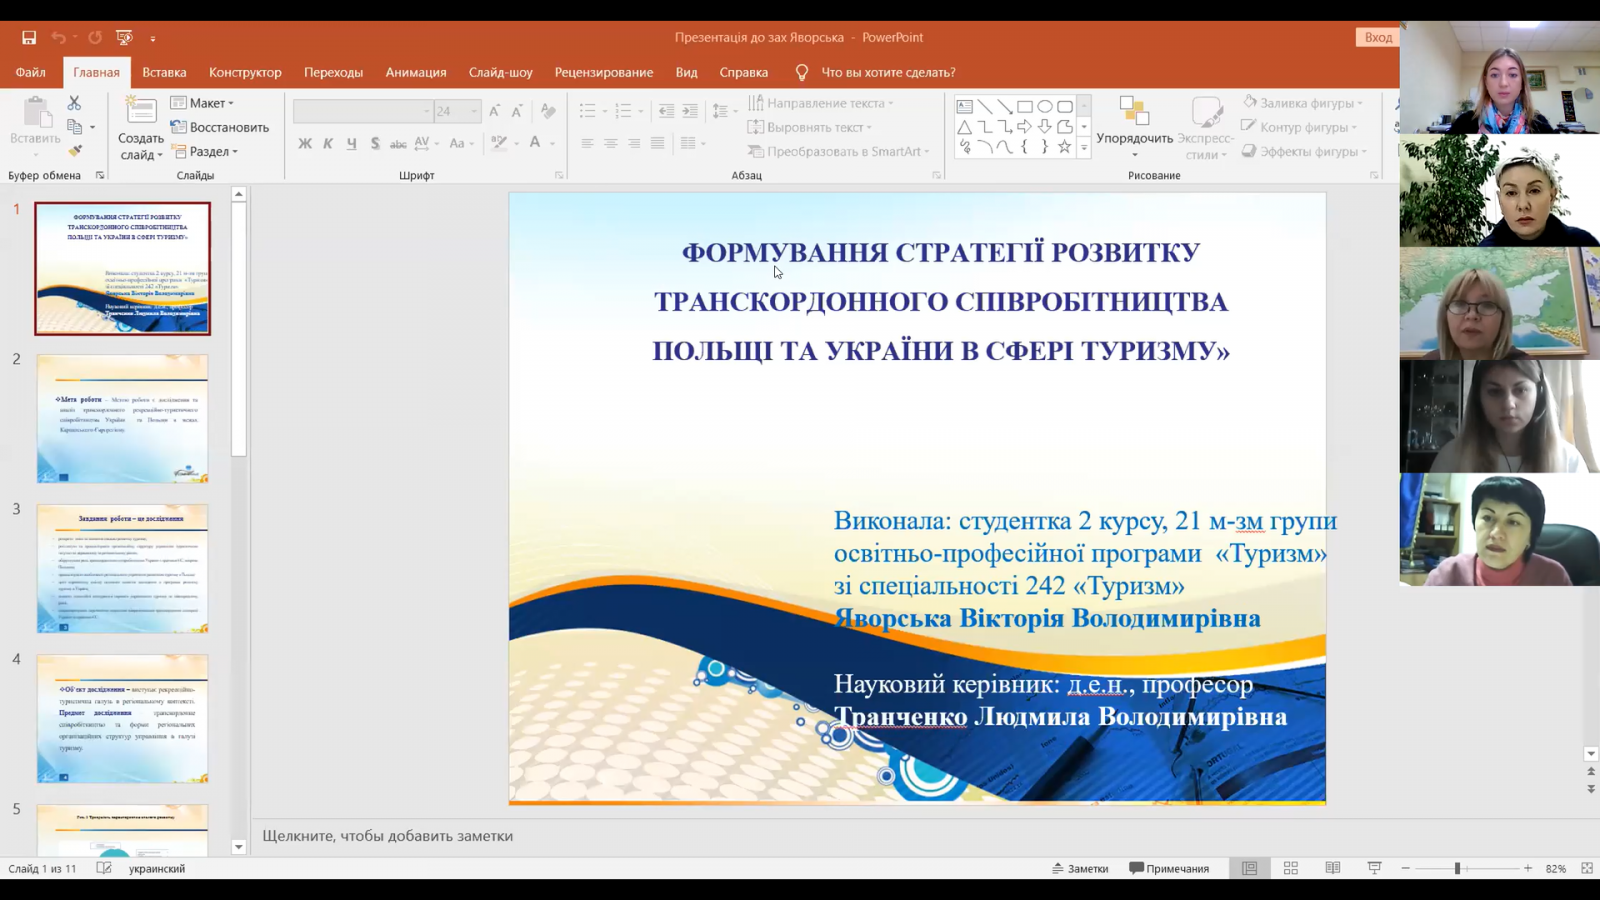This screenshot has height=900, width=1600.
Task: Click украинский language indicator
Action: pyautogui.click(x=157, y=868)
